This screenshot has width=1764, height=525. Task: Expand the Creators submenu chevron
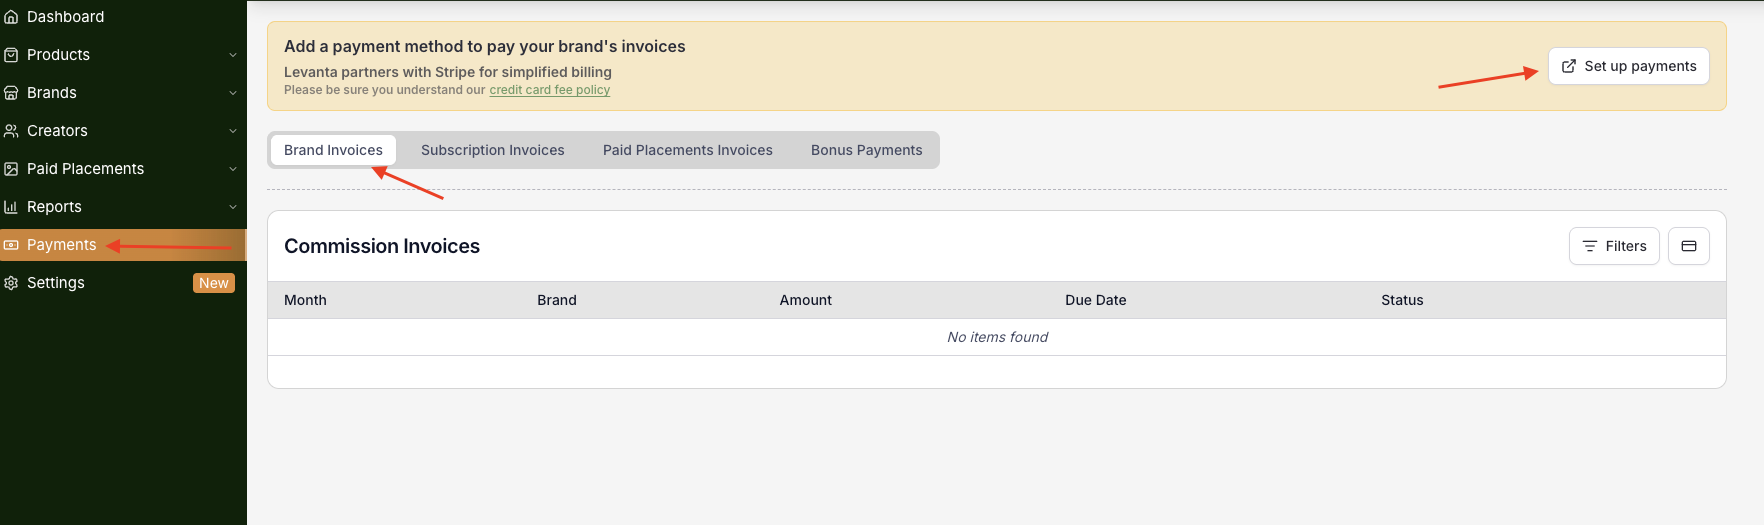[233, 131]
